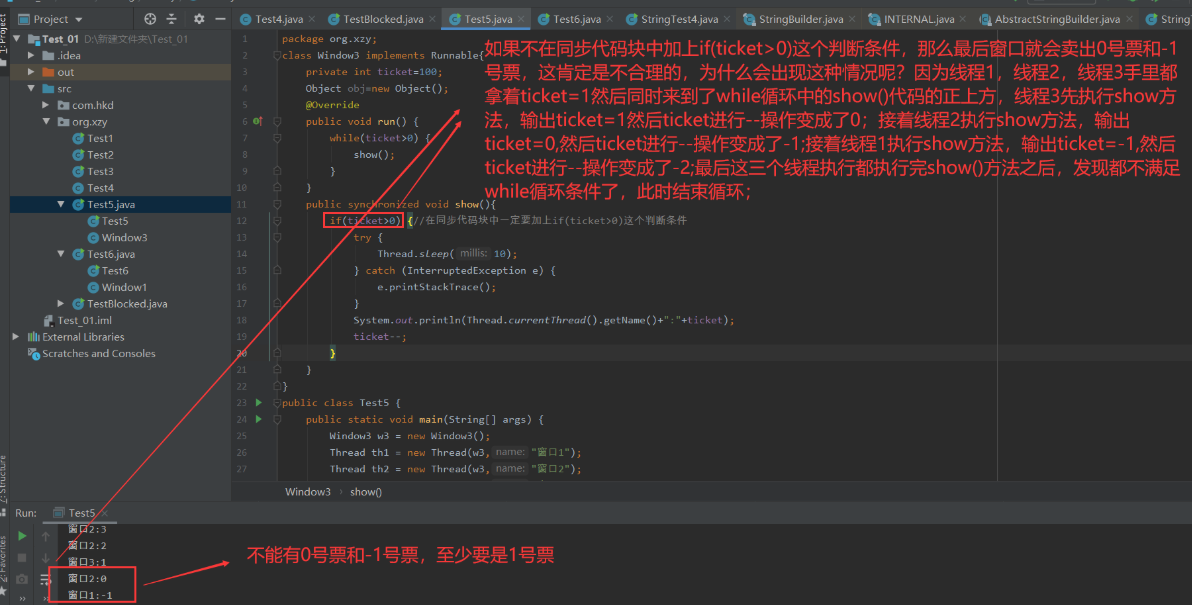Open the Project view dropdown
Screen dimensions: 1192x605
tap(50, 19)
